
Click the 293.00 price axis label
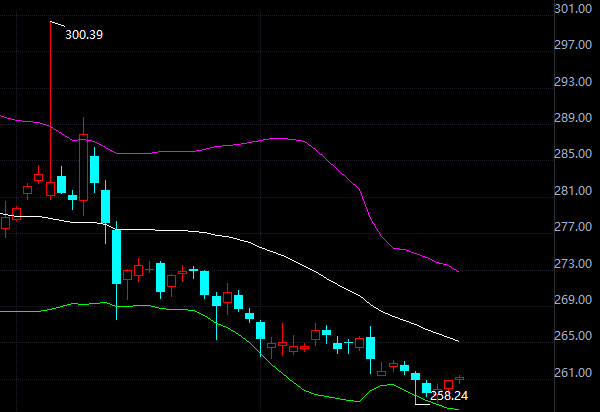[573, 81]
